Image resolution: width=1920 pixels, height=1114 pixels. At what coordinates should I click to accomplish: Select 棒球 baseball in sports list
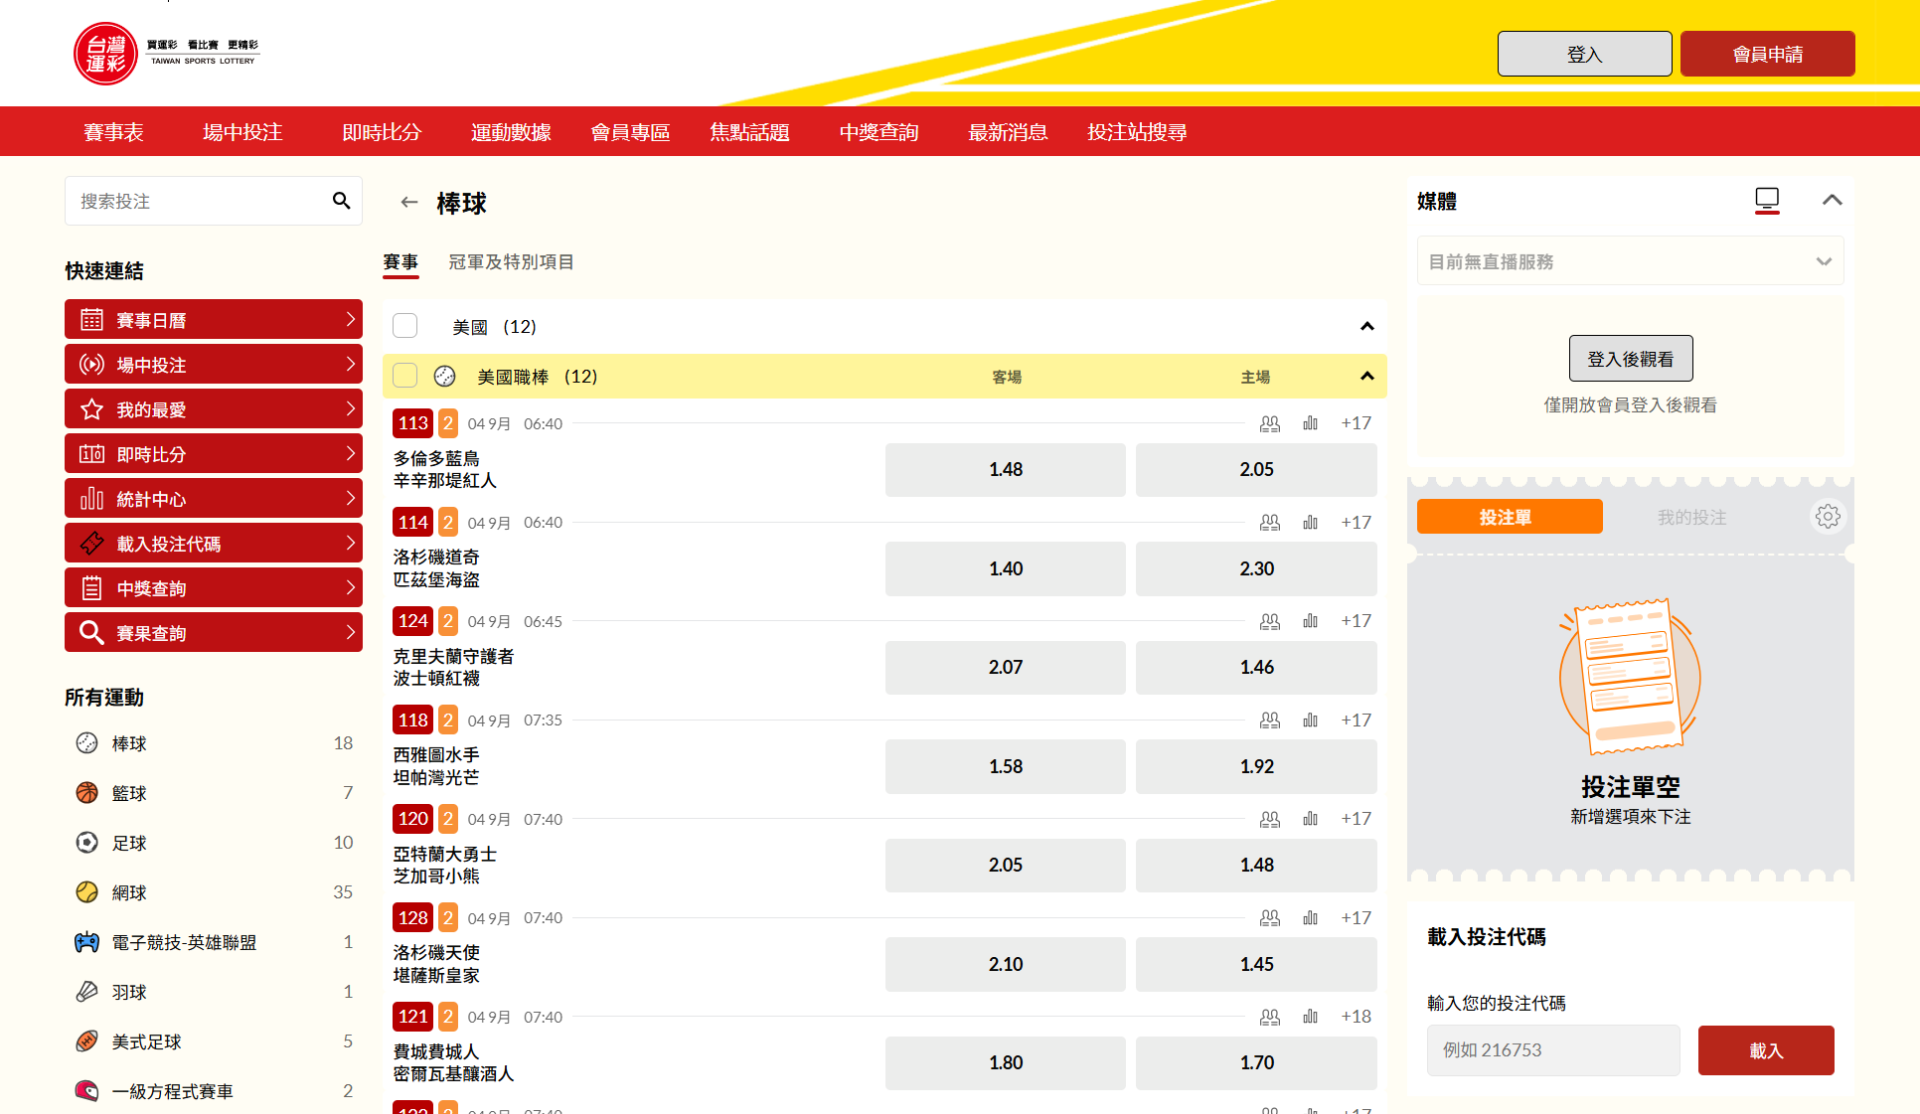coord(213,743)
